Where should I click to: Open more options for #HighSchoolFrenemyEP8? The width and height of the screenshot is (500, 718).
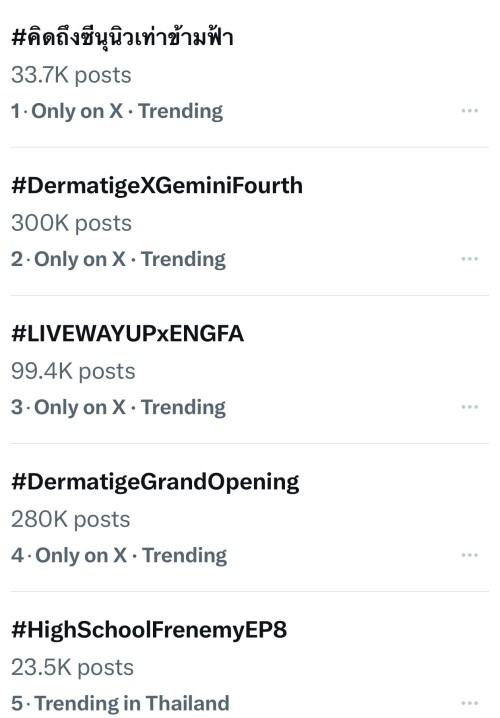click(x=470, y=703)
